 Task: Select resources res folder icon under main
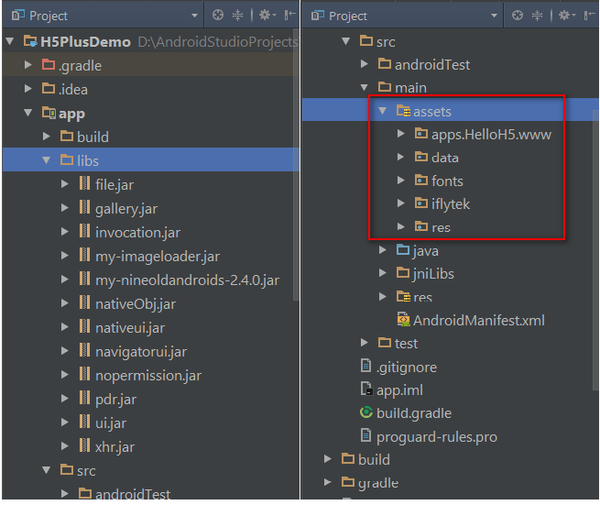click(403, 296)
